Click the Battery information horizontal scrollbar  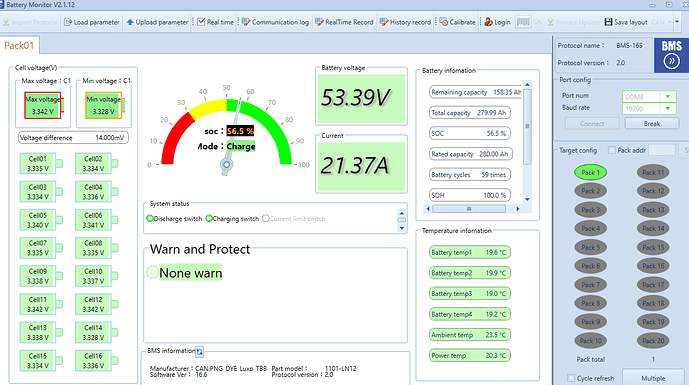(473, 209)
